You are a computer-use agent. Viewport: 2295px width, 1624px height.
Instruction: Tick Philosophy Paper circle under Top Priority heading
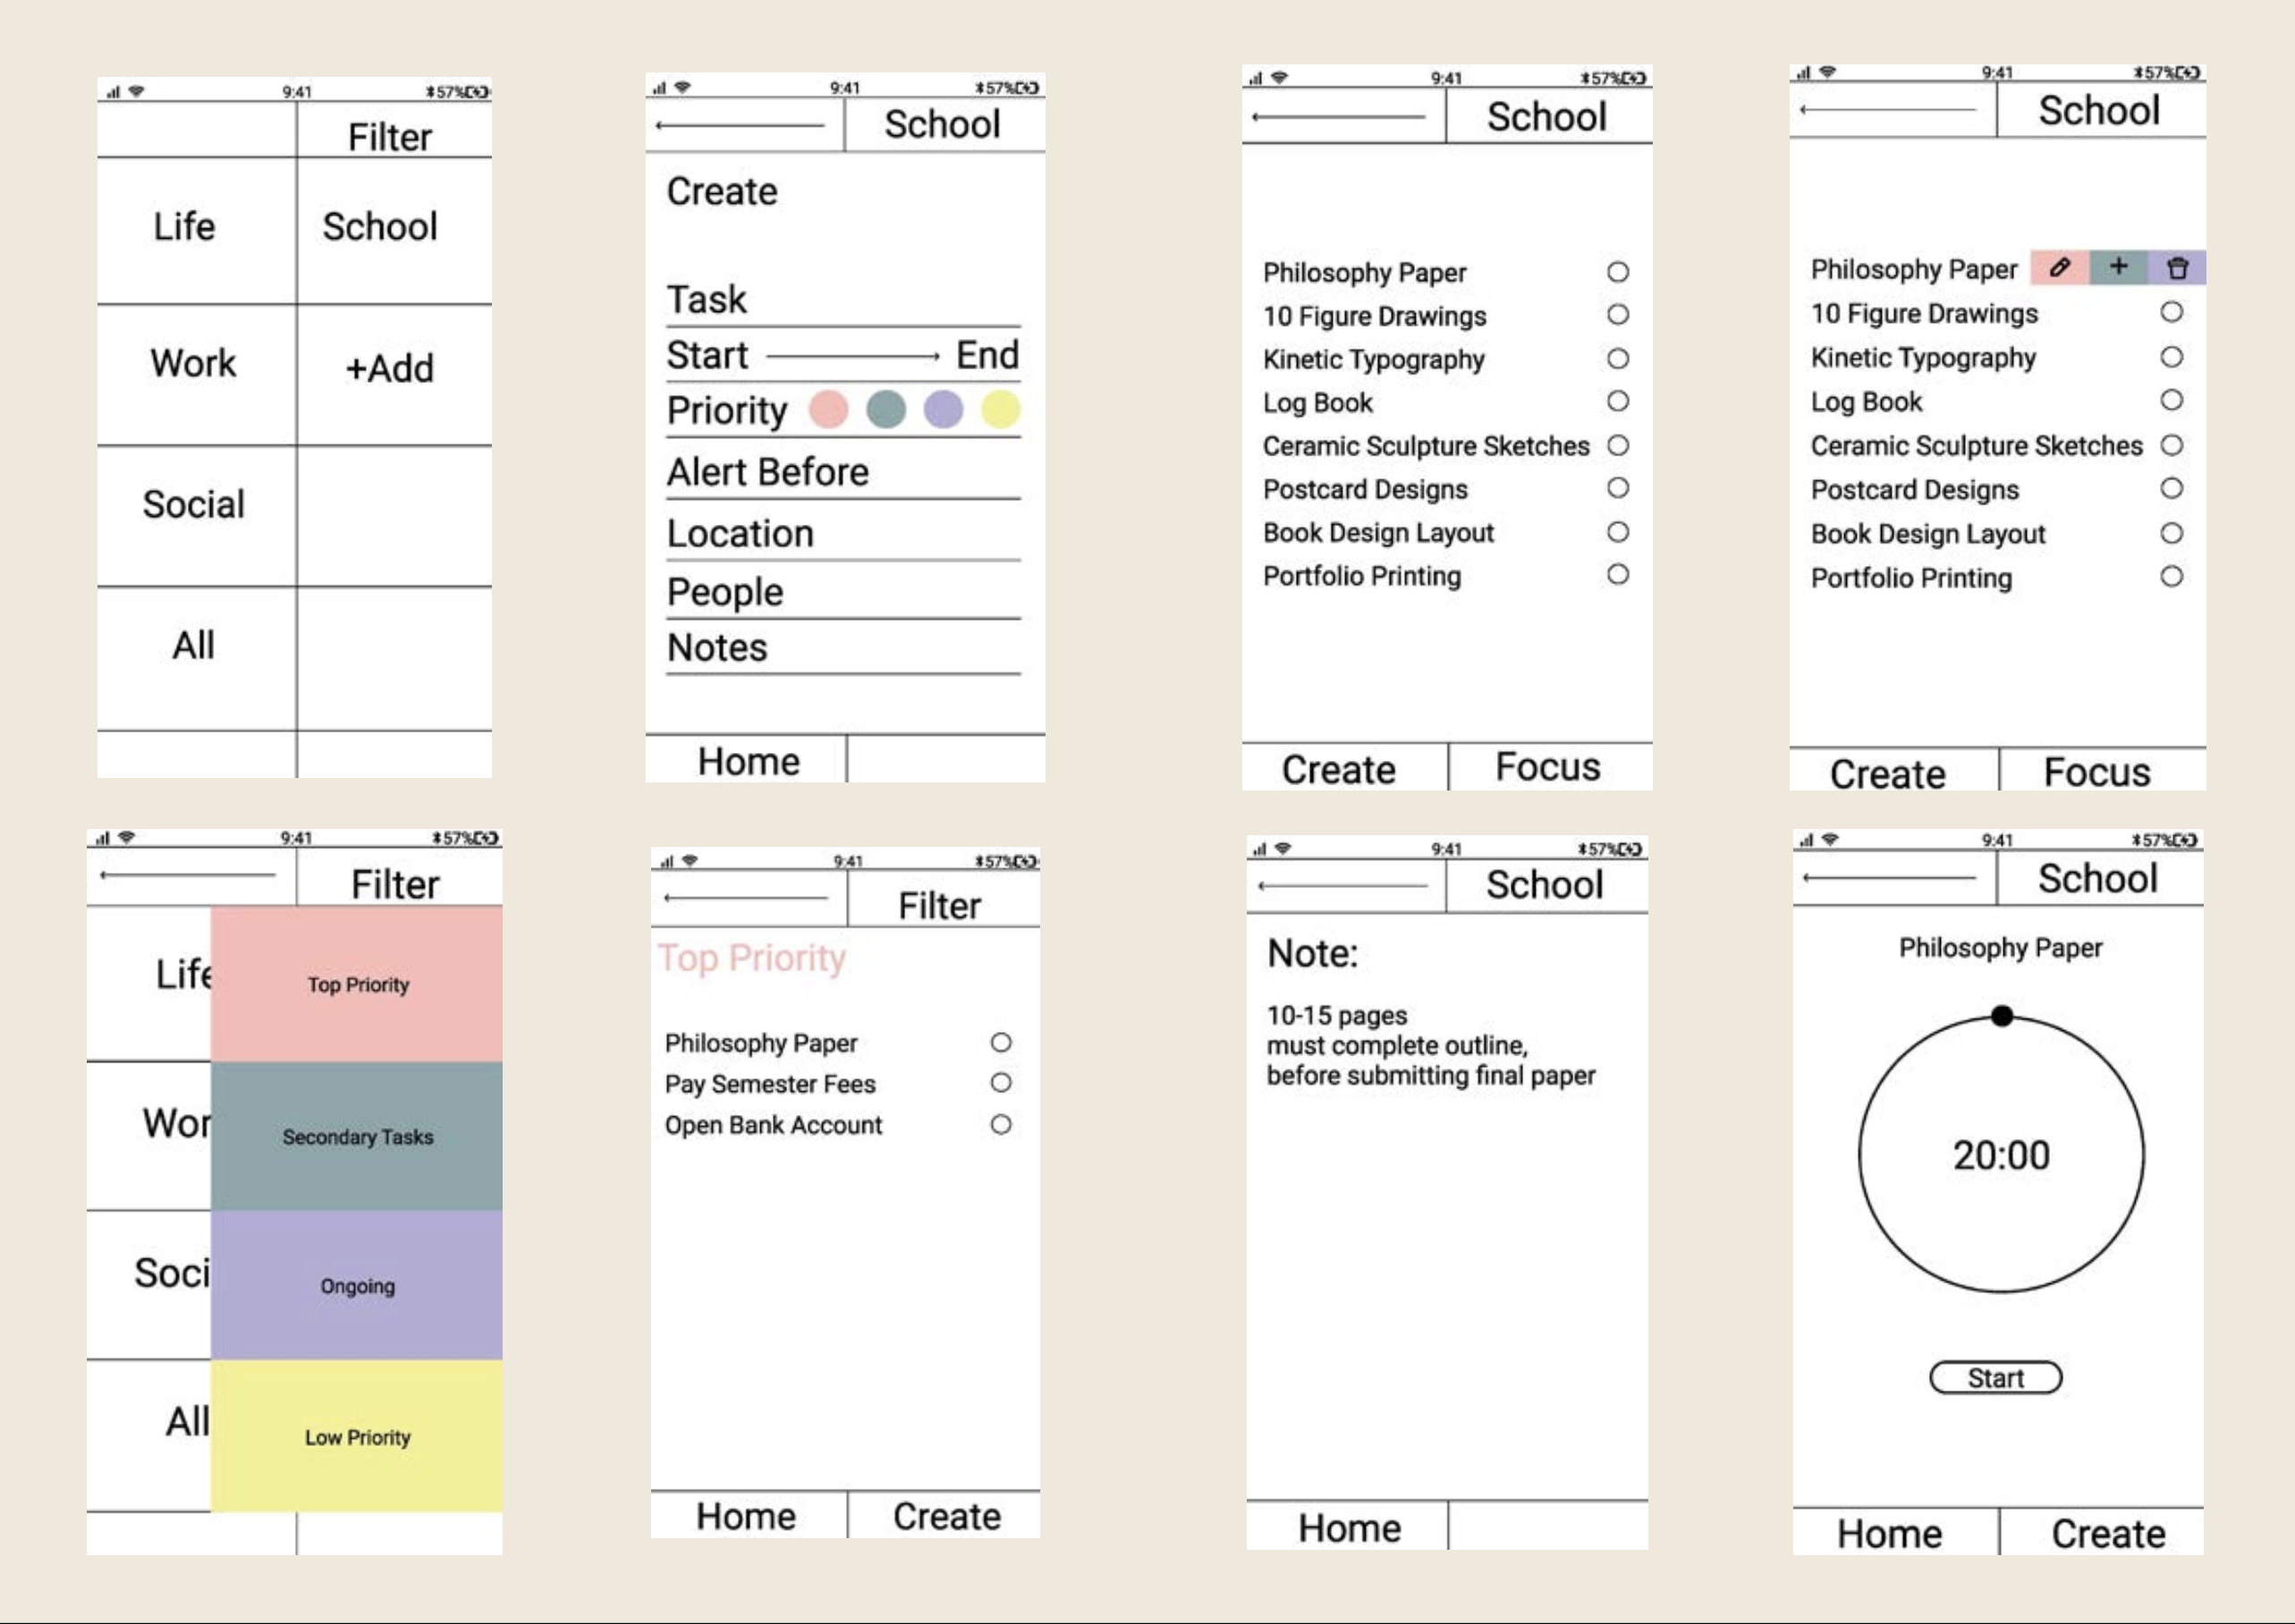tap(1000, 1043)
